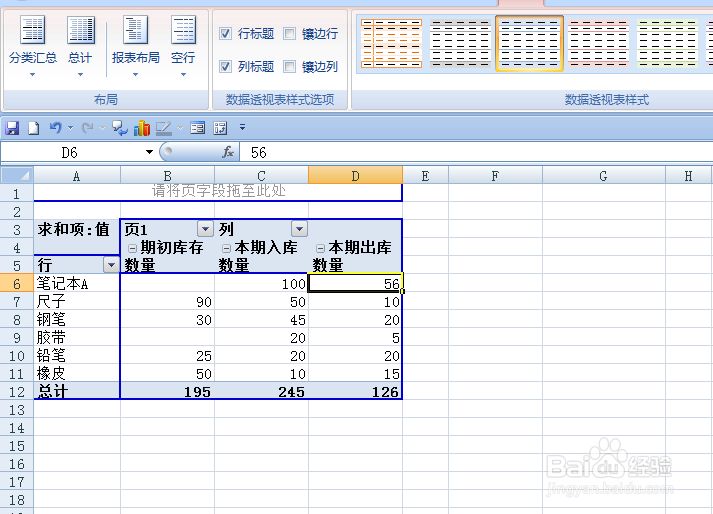
Task: Select the 钢笔 row label cell
Action: point(77,319)
